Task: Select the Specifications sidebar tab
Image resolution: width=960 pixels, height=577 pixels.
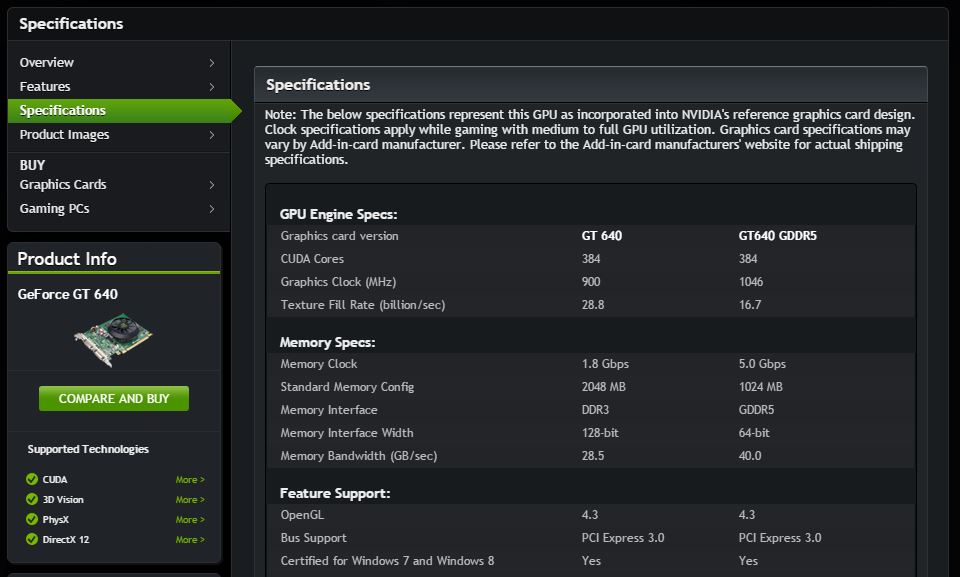Action: click(63, 111)
